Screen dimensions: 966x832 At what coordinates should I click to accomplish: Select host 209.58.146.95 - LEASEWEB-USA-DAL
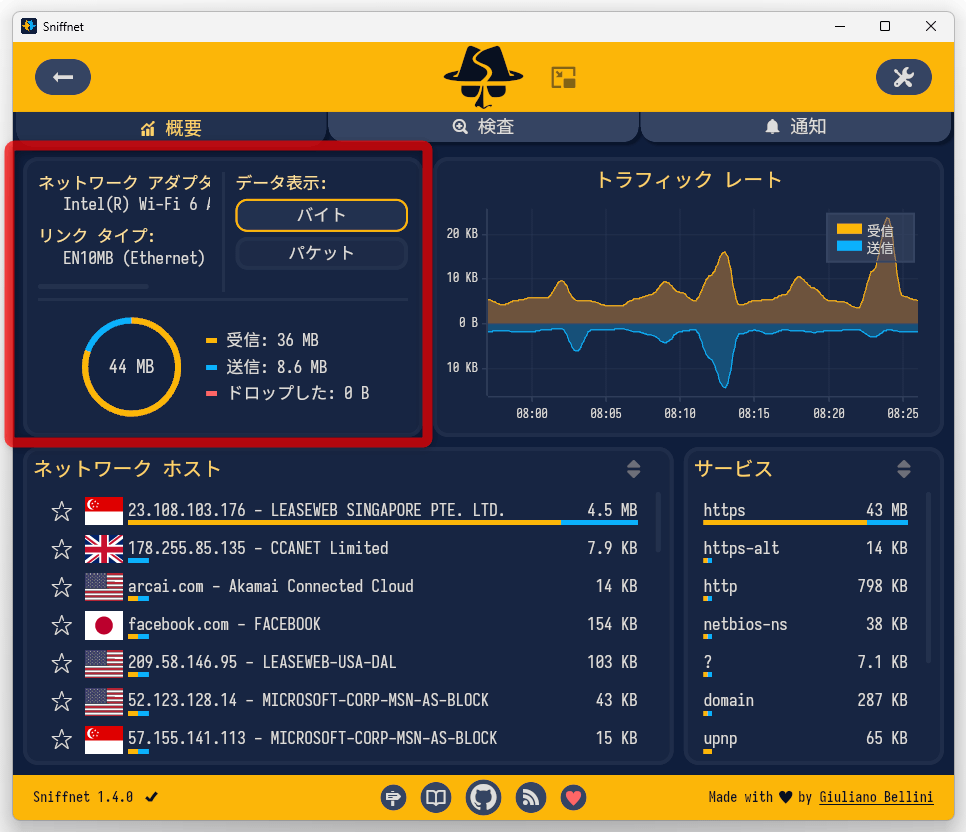tap(383, 663)
